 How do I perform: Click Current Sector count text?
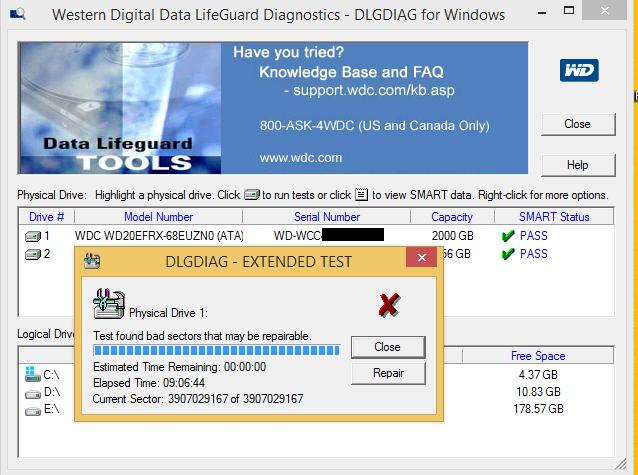pyautogui.click(x=198, y=399)
